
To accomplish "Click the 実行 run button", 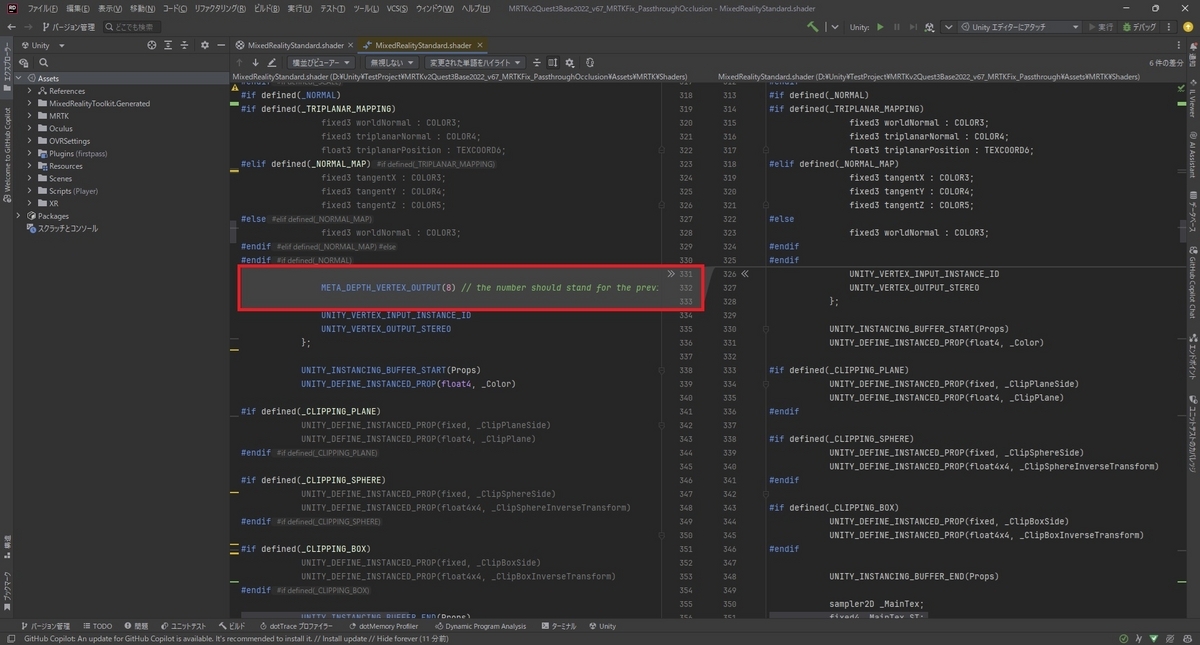I will pos(1100,27).
